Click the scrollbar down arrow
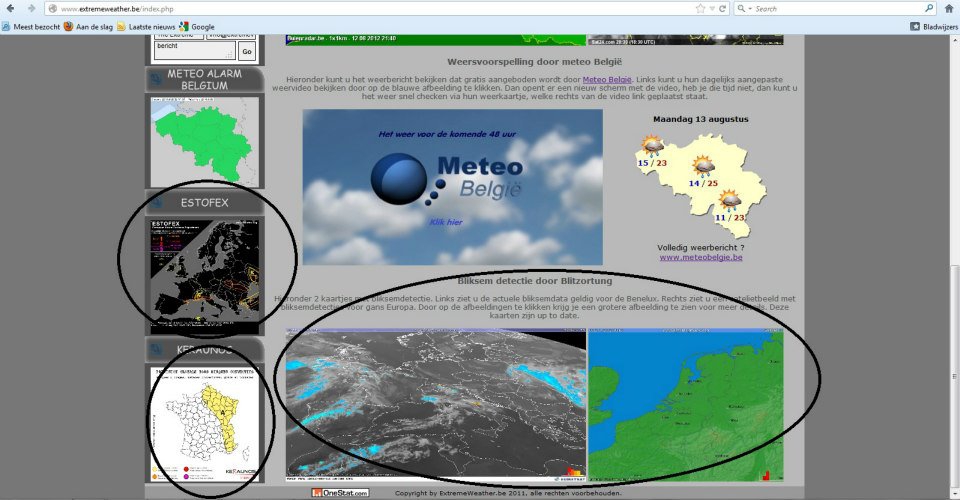 point(954,494)
